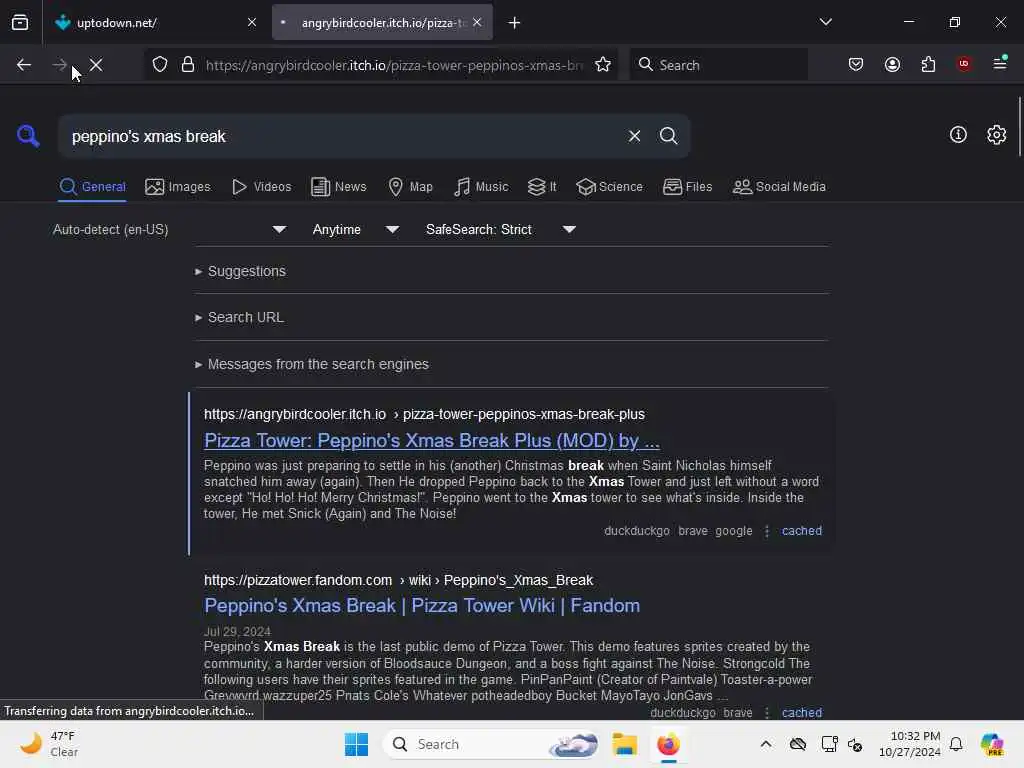Open notifications bell in taskbar
The image size is (1024, 768).
pos(956,744)
